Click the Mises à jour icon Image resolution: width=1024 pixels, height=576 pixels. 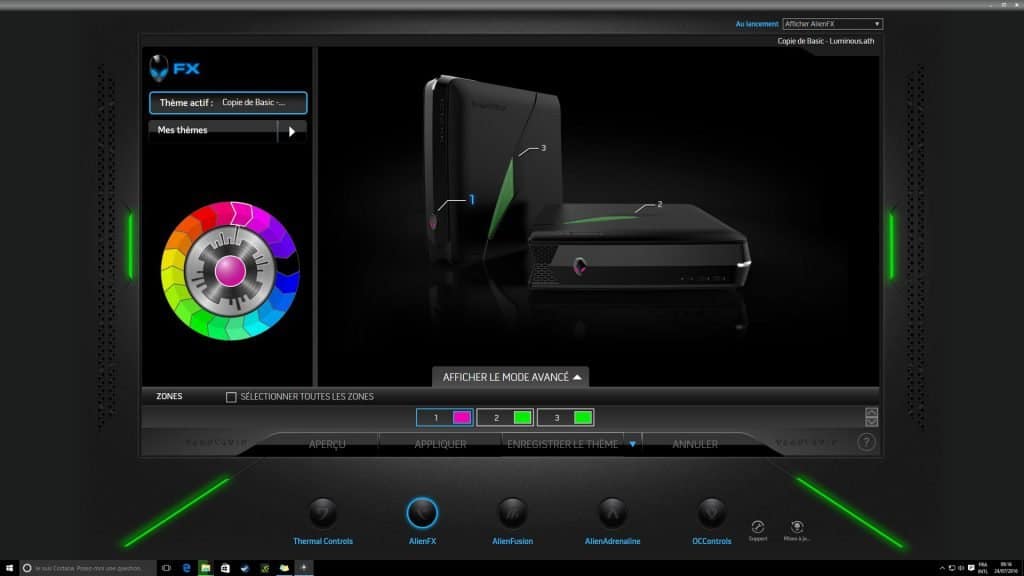pos(797,522)
